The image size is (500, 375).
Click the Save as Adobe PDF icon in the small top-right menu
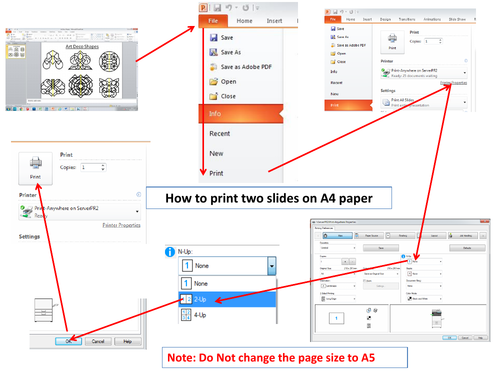coord(333,45)
